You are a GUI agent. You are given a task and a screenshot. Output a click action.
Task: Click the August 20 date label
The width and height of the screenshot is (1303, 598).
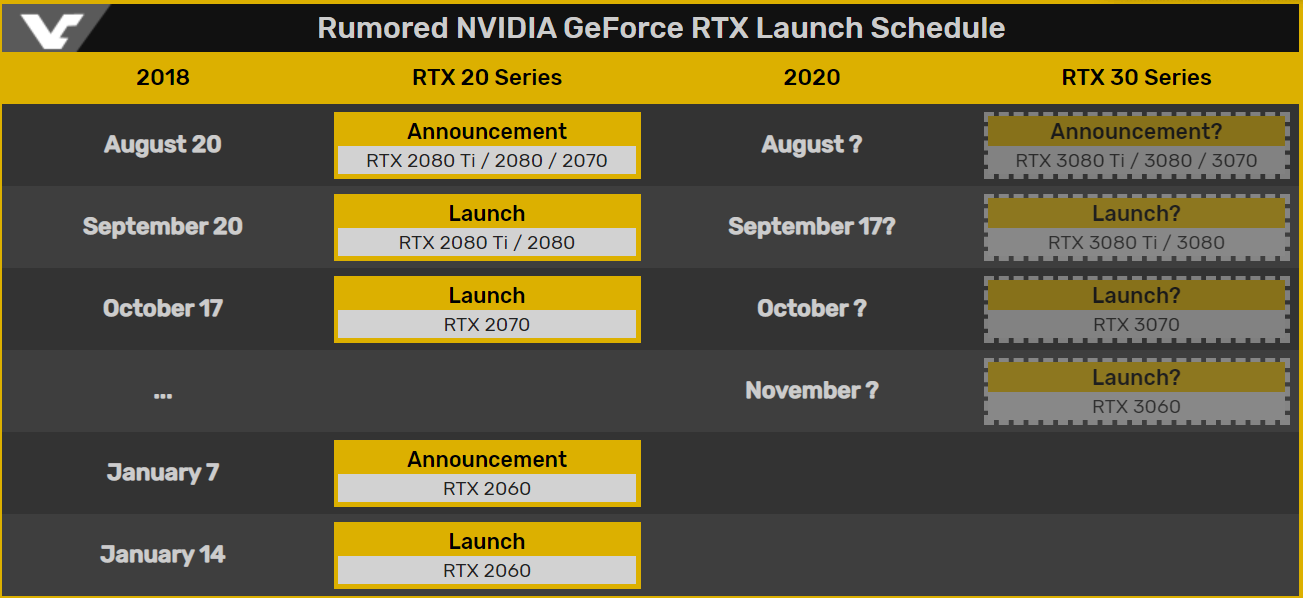163,144
